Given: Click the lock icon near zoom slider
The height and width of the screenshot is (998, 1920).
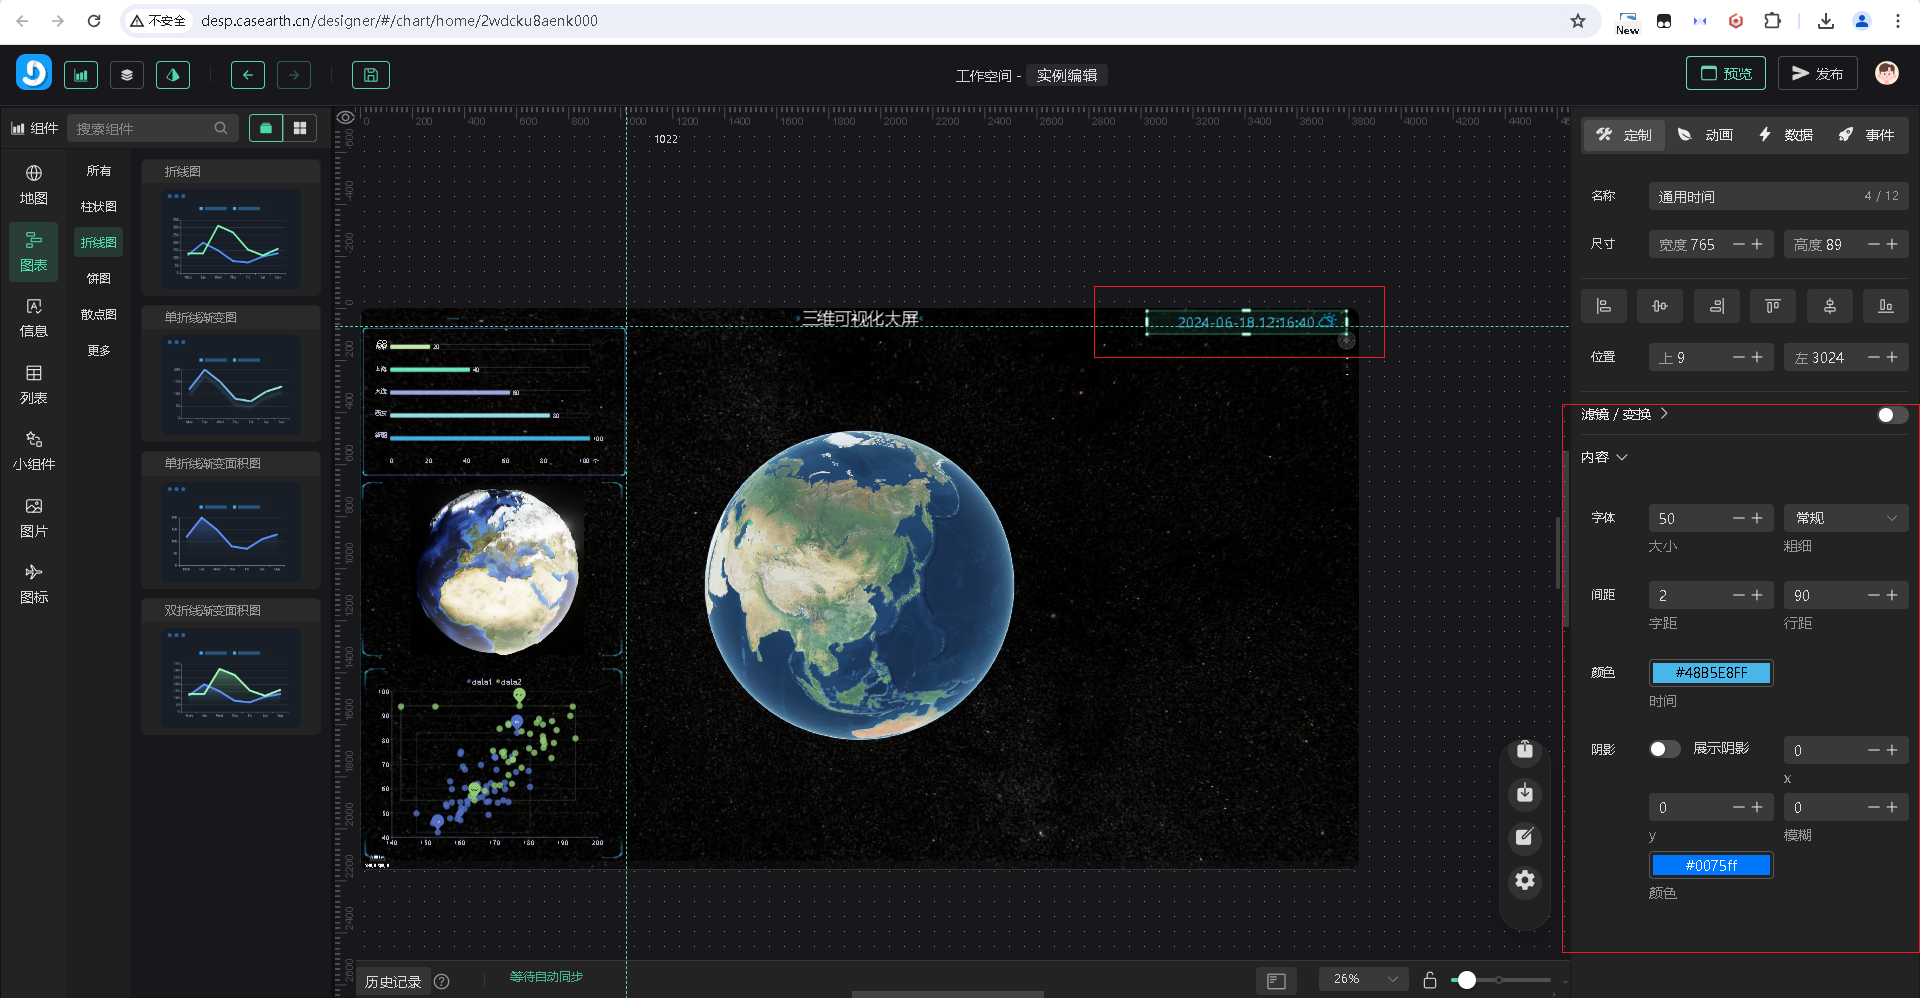Looking at the screenshot, I should coord(1429,980).
